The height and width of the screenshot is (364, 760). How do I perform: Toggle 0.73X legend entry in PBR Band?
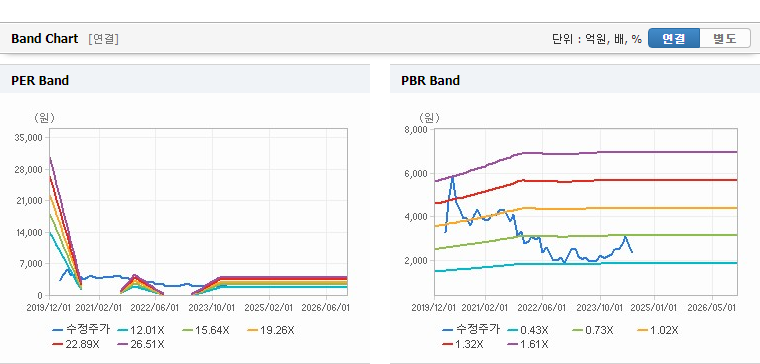592,331
